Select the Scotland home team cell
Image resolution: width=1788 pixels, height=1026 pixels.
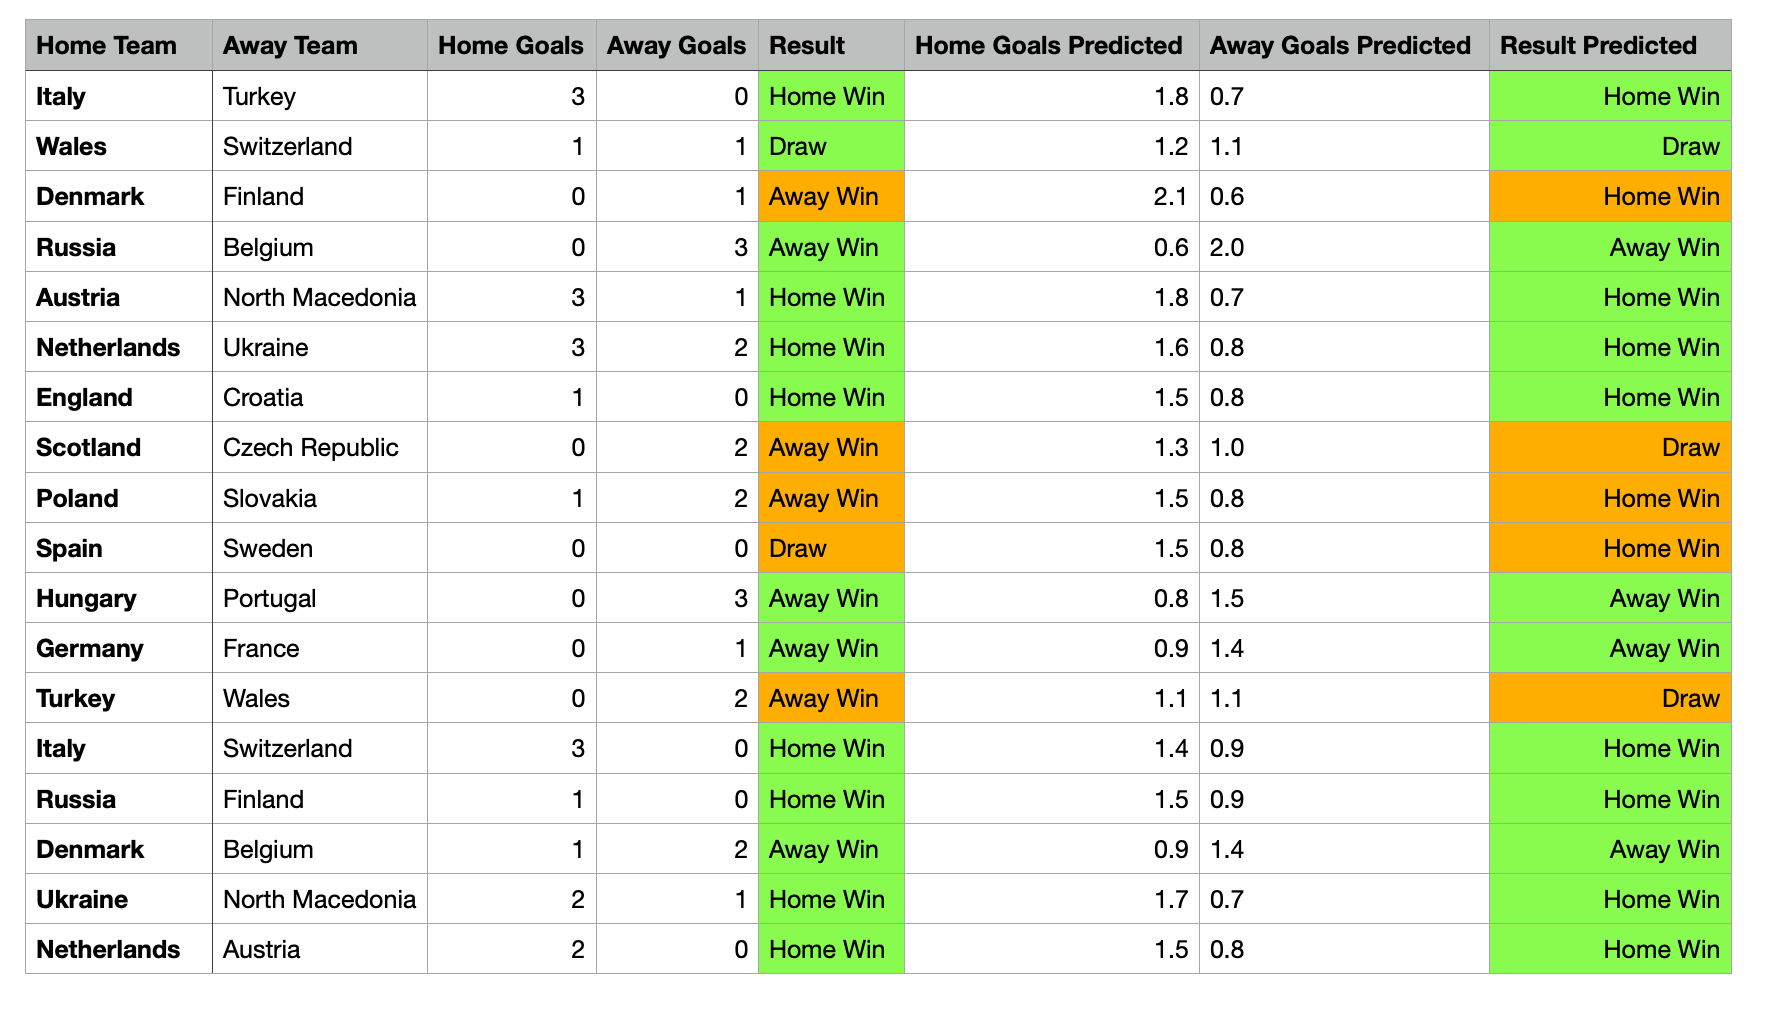(88, 447)
